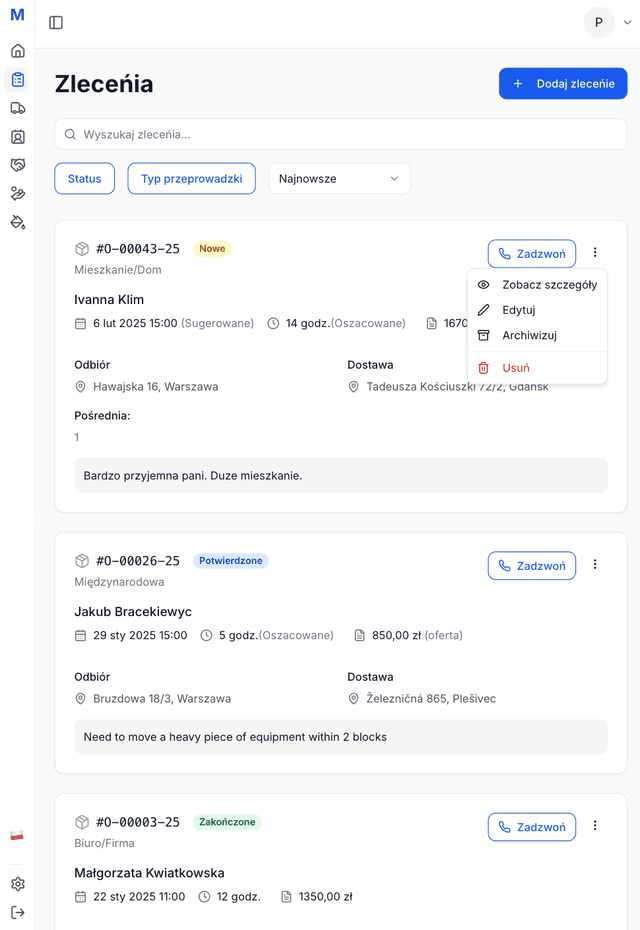Click Usuń in the context menu
The height and width of the screenshot is (930, 640).
(x=516, y=368)
